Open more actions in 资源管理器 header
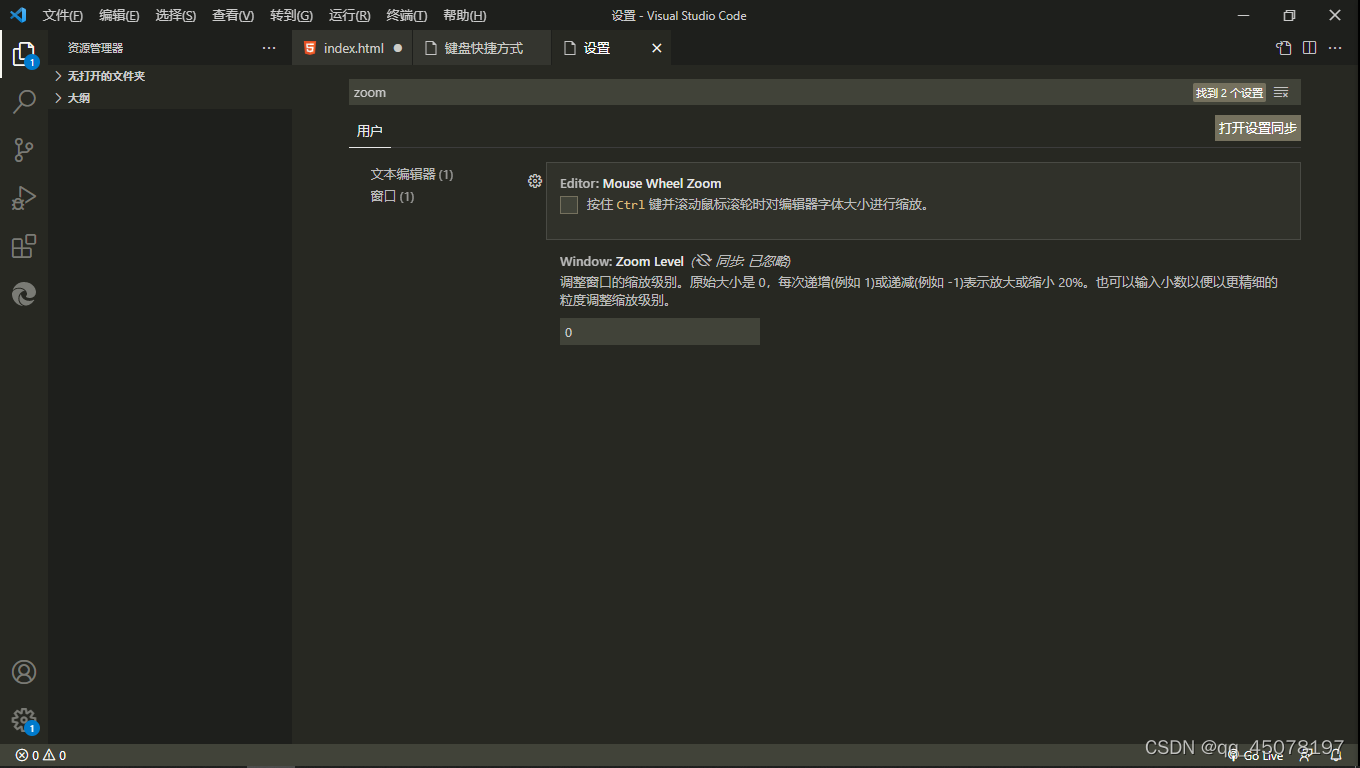This screenshot has width=1360, height=768. [x=269, y=48]
